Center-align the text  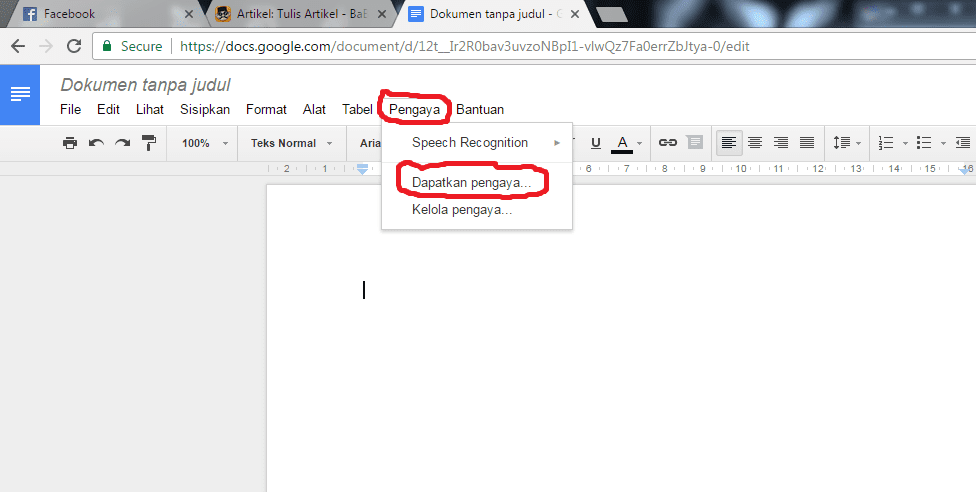755,143
